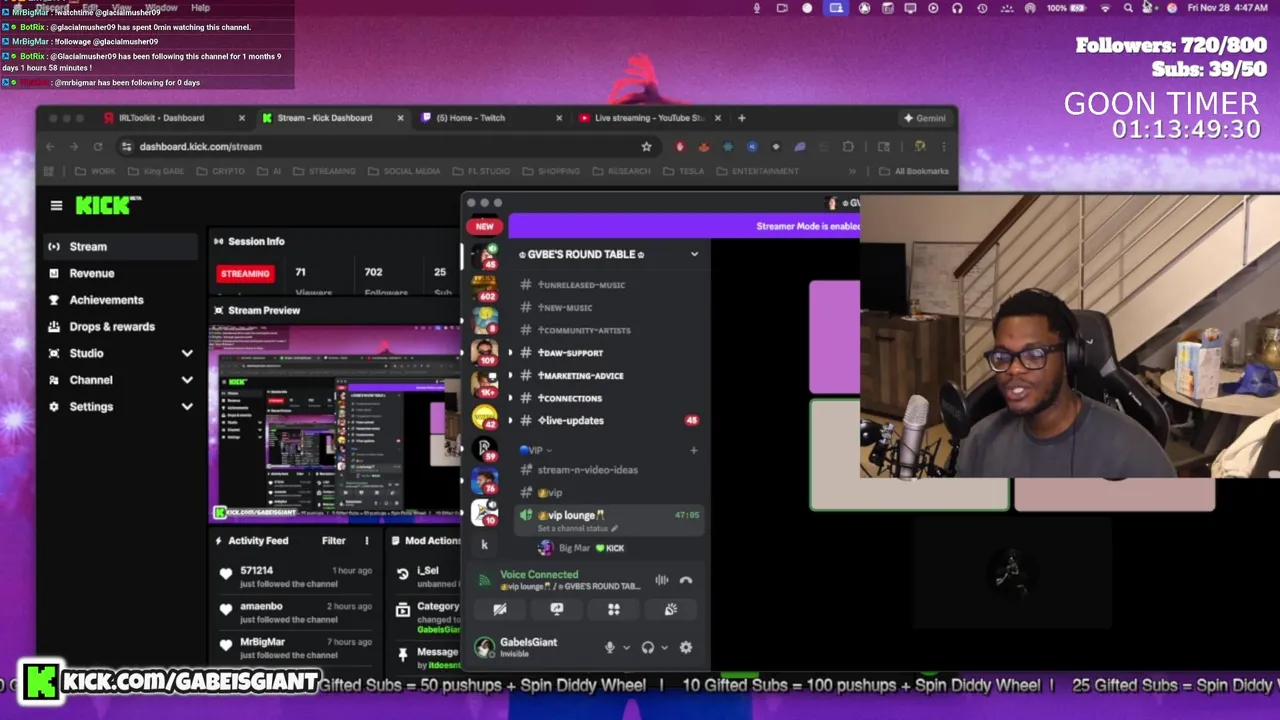The width and height of the screenshot is (1280, 720).
Task: Open GVBE'S ROUND TABLE server dropdown
Action: pyautogui.click(x=694, y=254)
